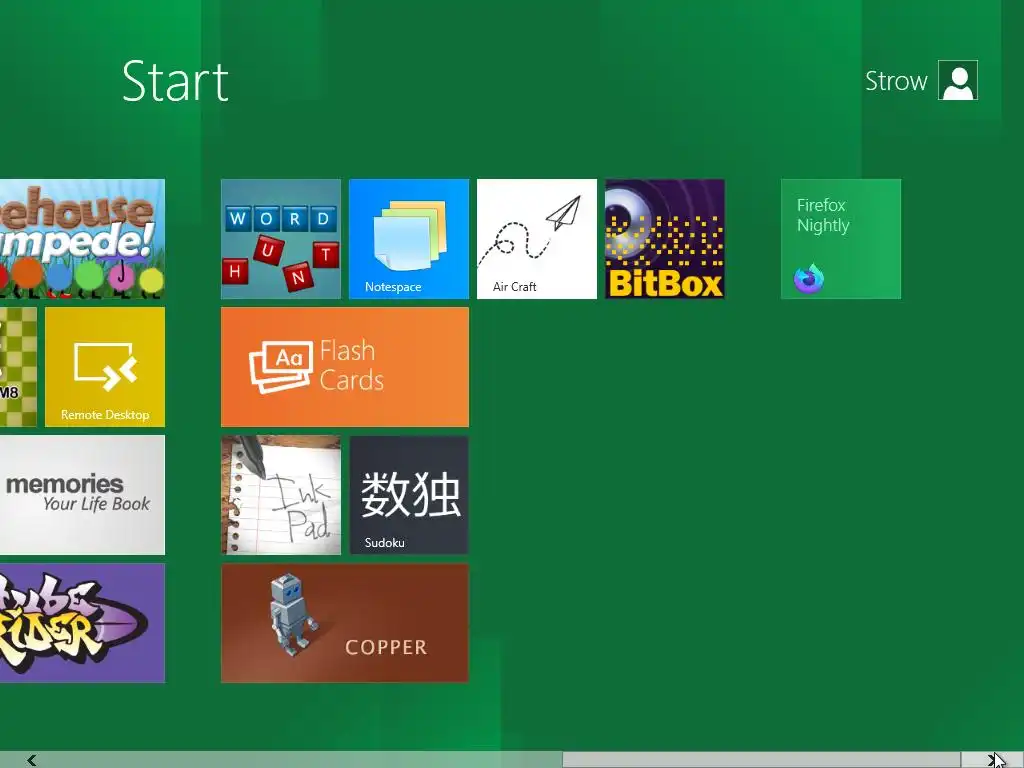Screen dimensions: 1024x768
Task: Open the Remote Desktop tile
Action: click(105, 367)
